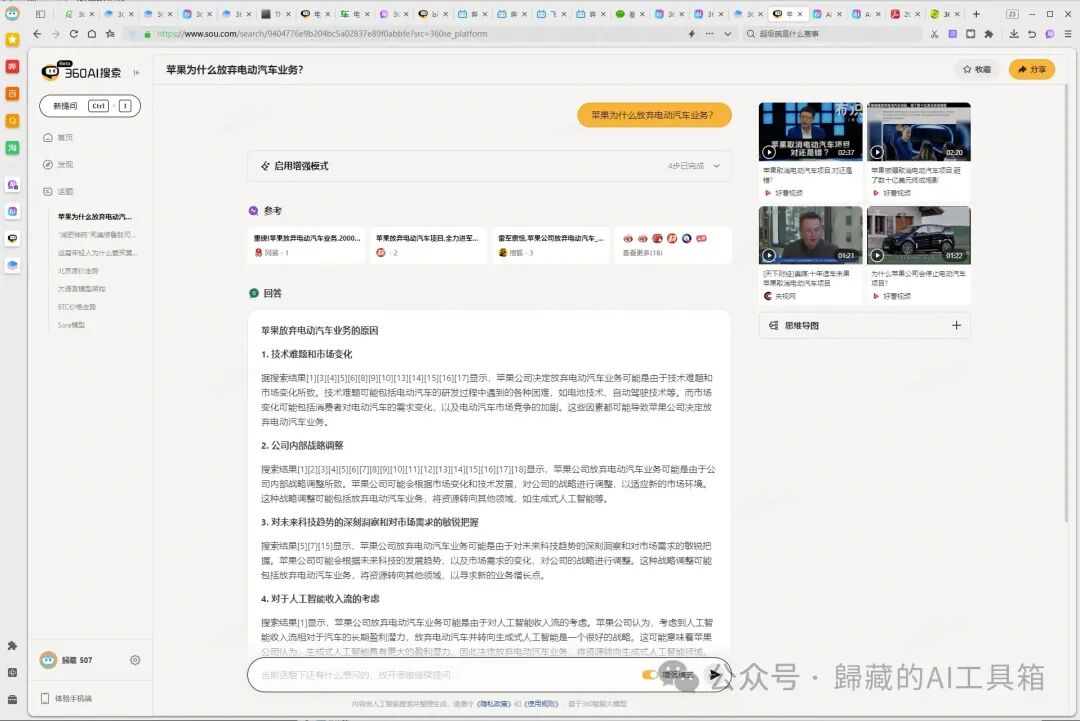Screen dimensions: 1080x721
Task: Play the 02:20 video thumbnail
Action: (x=919, y=132)
